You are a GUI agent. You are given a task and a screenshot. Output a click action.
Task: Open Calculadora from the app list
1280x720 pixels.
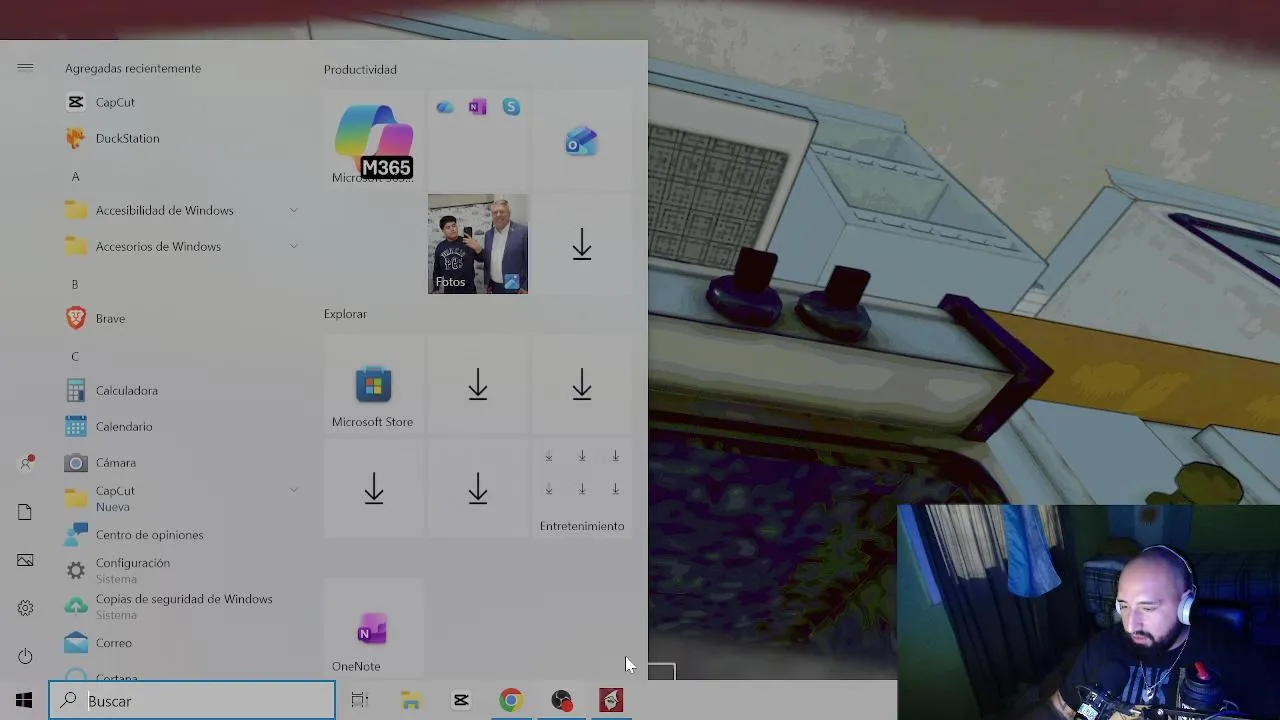coord(180,390)
